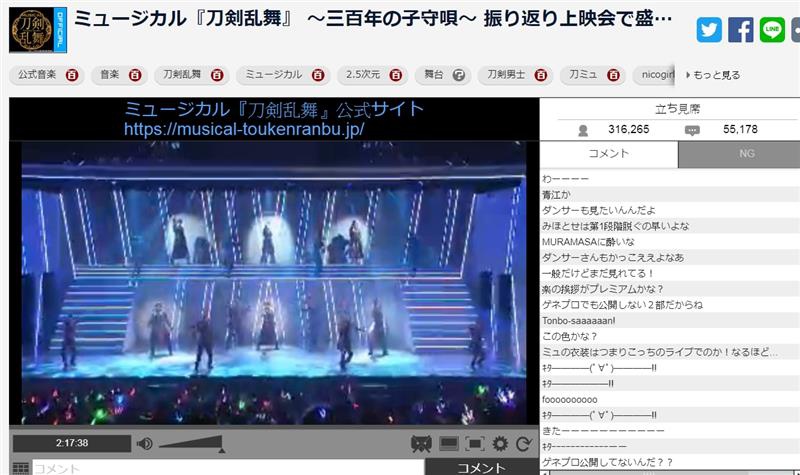Open the musical-toukenranbu.jp link in video
800x475 pixels.
coord(244,129)
